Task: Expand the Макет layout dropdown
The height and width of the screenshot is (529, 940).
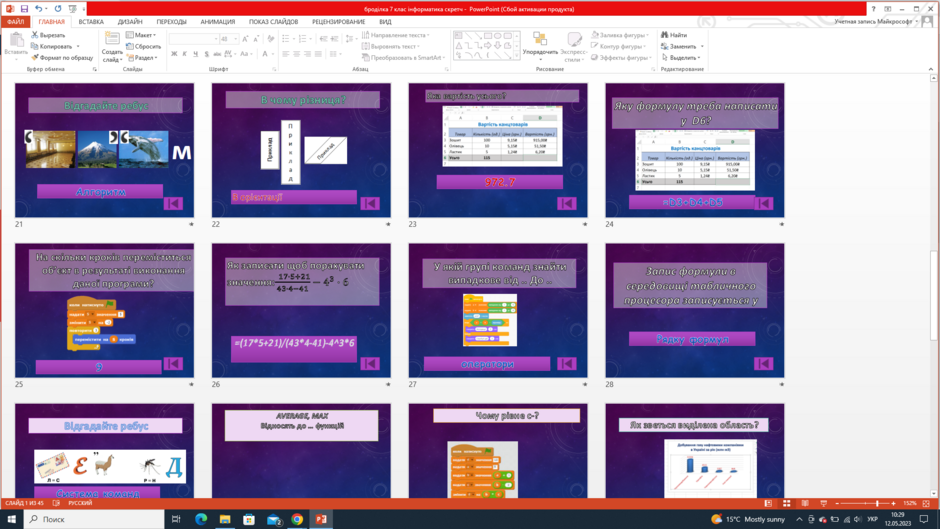Action: click(141, 35)
